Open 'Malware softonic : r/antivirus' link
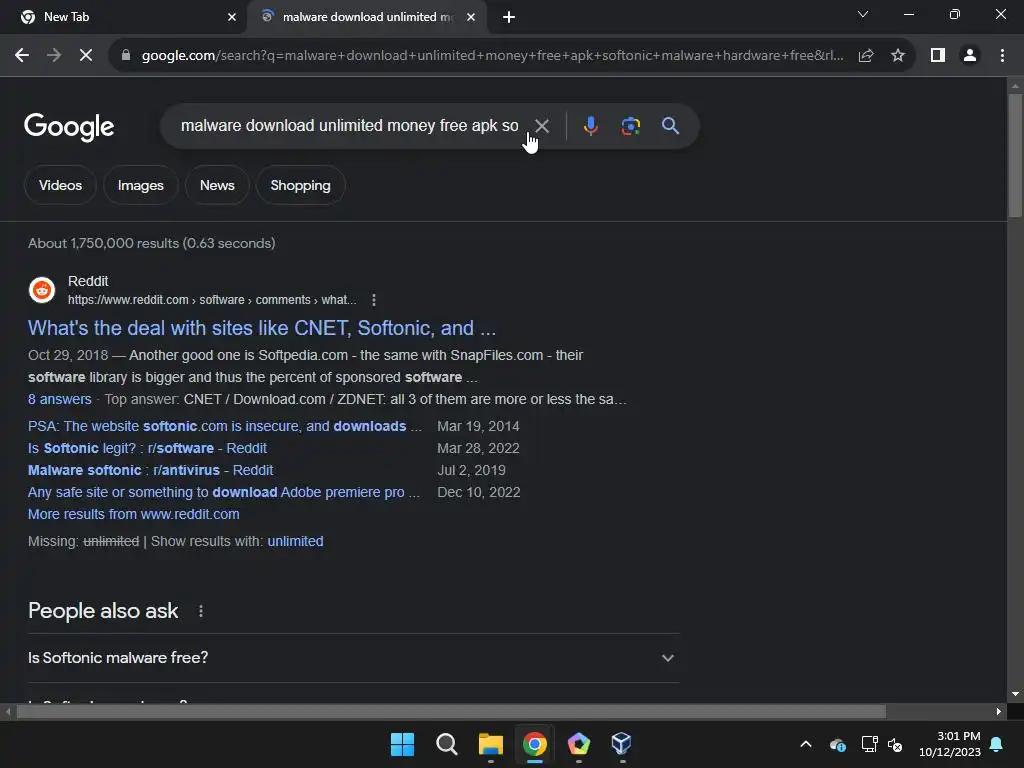1024x768 pixels. point(150,470)
